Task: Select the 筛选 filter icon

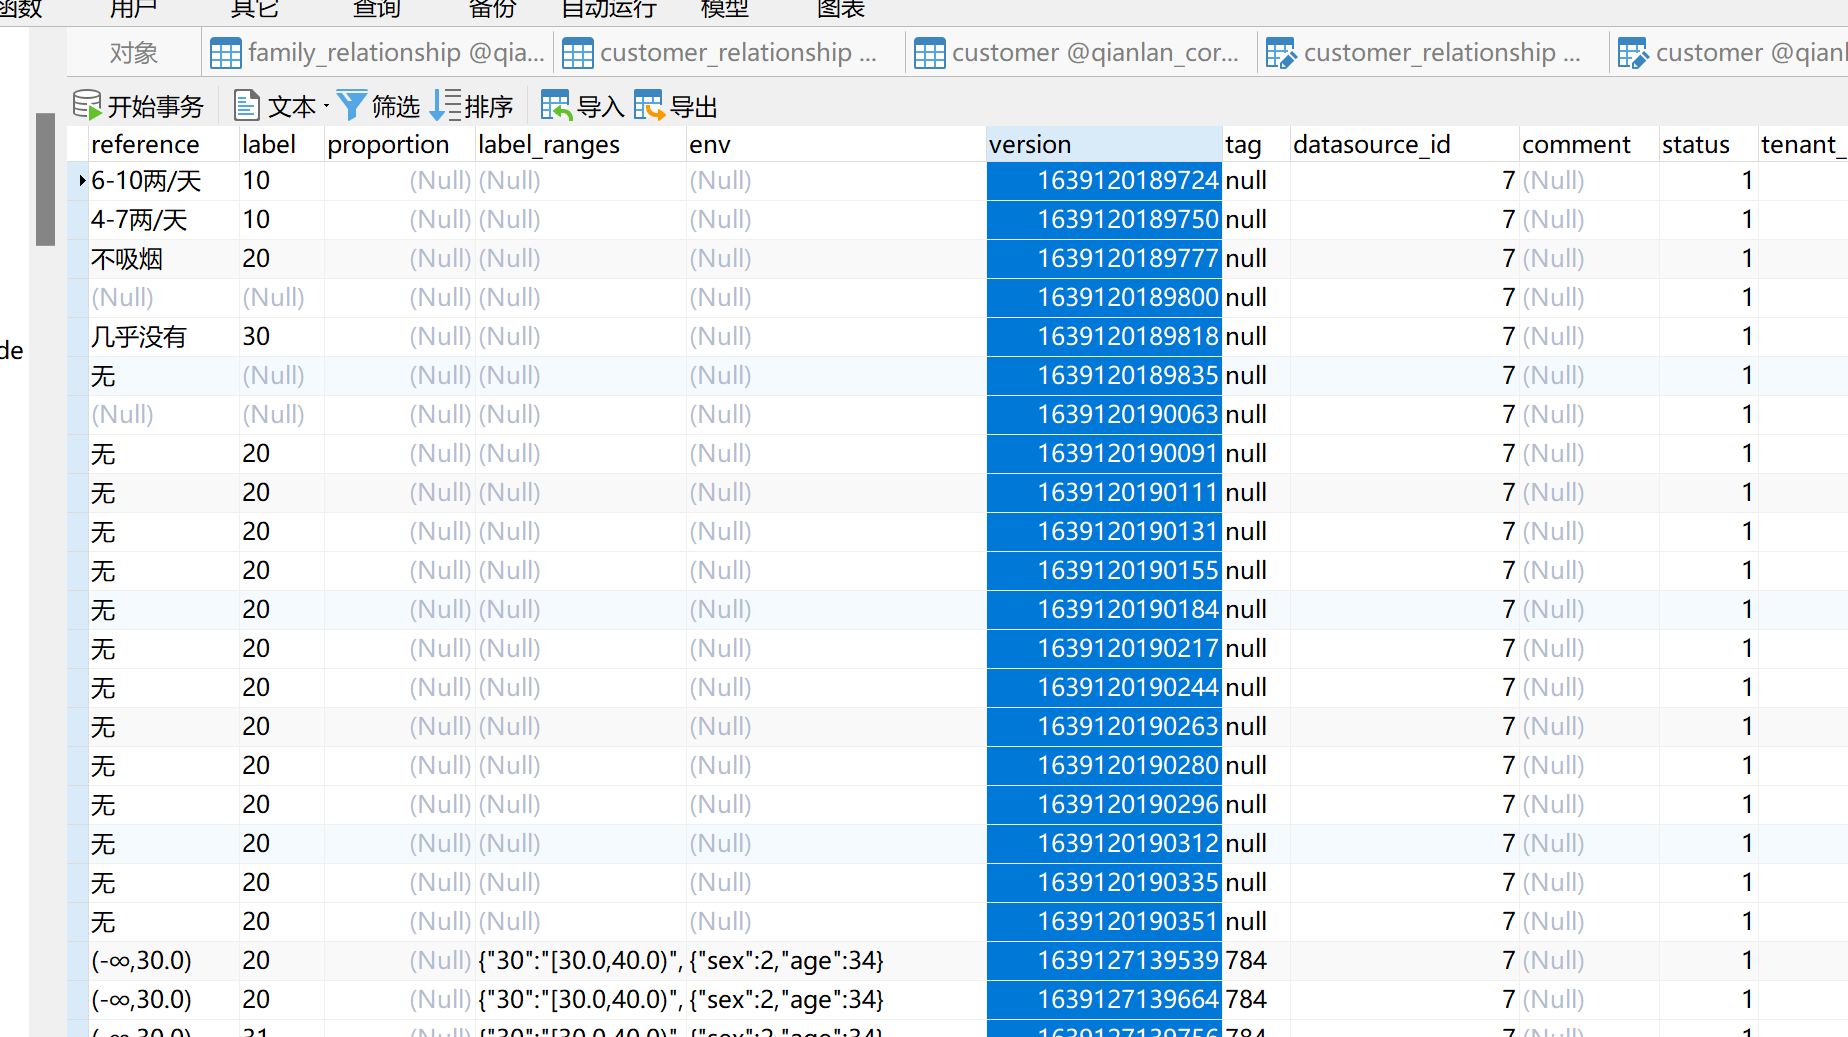Action: 351,104
